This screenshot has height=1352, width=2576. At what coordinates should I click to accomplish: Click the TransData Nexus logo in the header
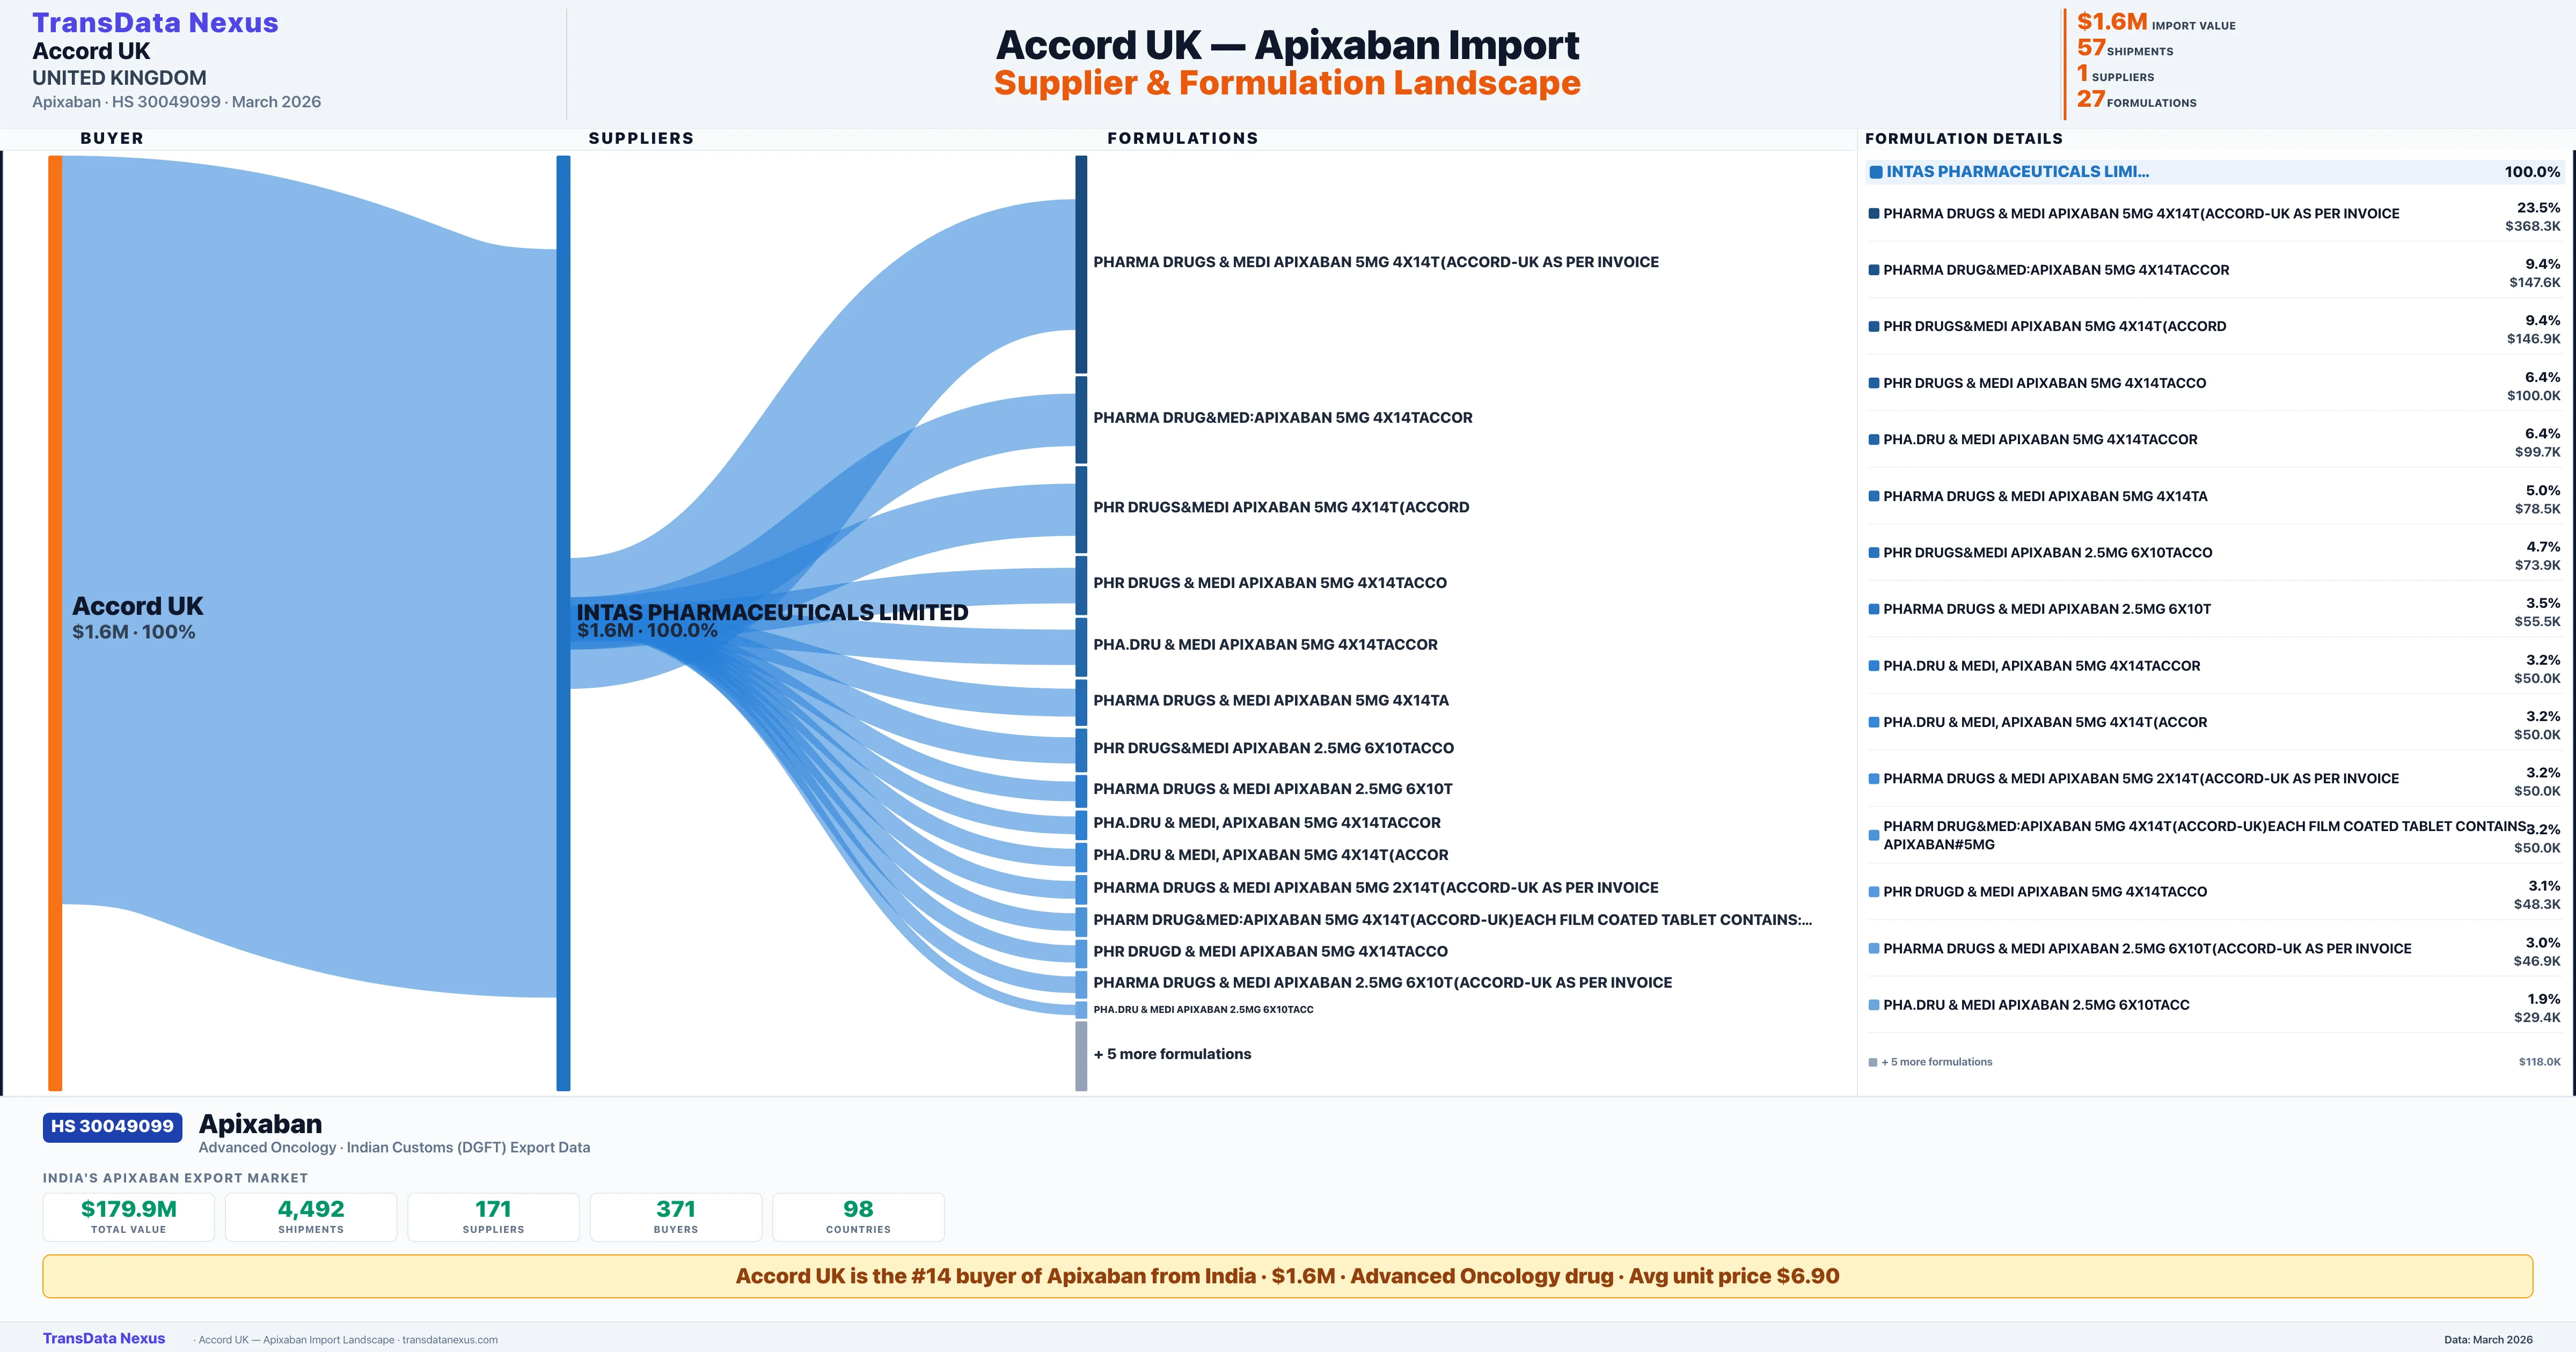pos(156,21)
